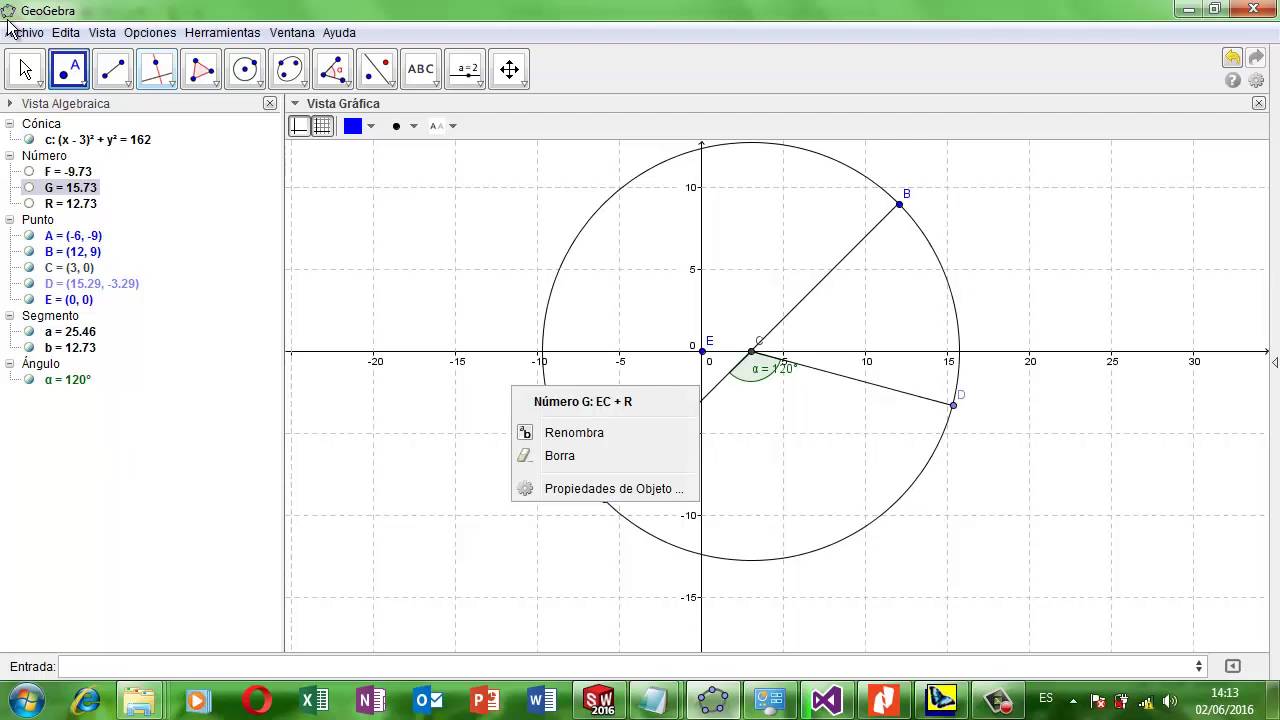
Task: Select the Ellipse conic tool
Action: click(x=289, y=69)
